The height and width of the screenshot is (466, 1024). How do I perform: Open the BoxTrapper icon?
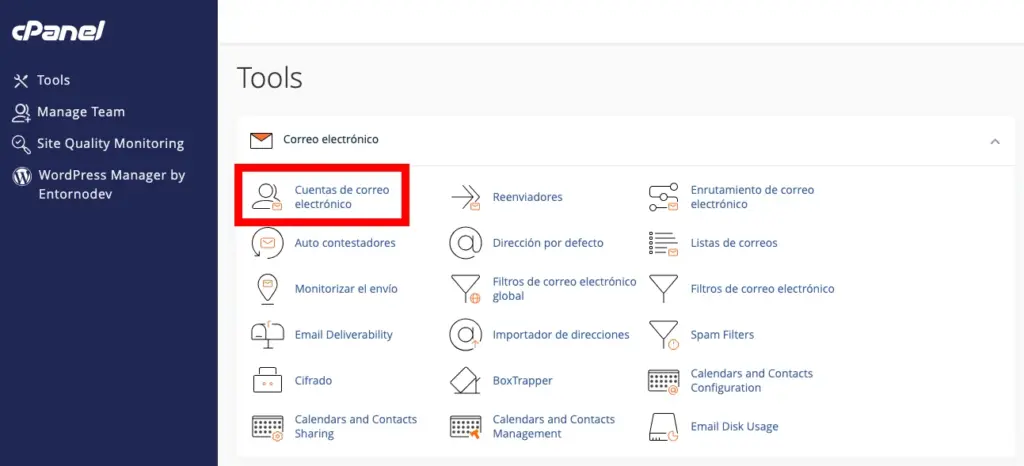[465, 381]
